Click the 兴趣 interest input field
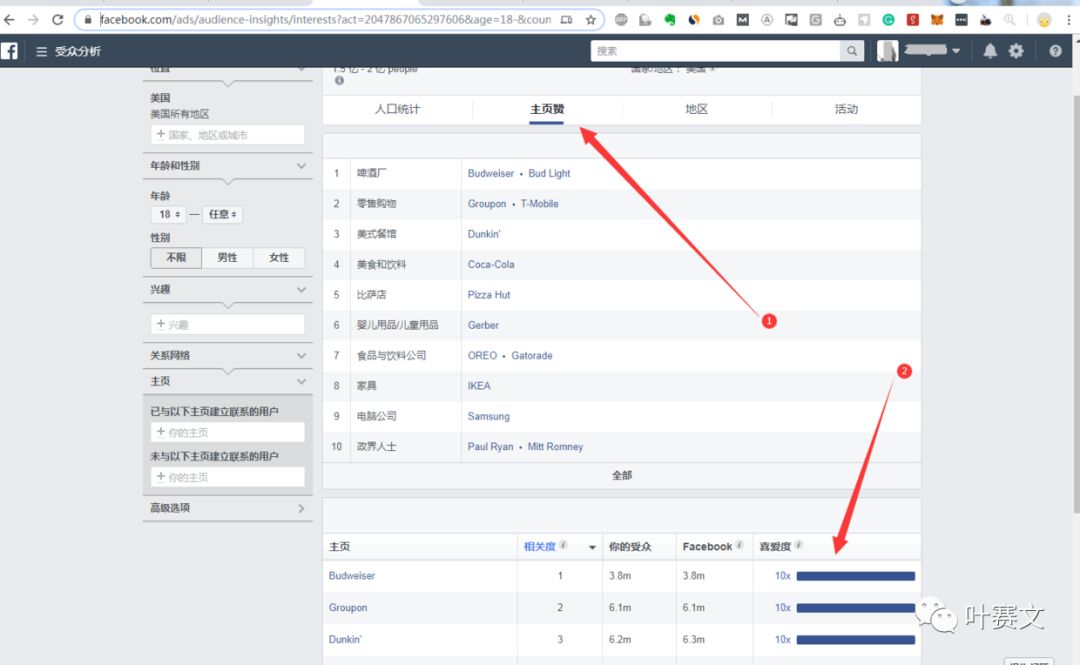This screenshot has width=1080, height=665. click(x=227, y=324)
